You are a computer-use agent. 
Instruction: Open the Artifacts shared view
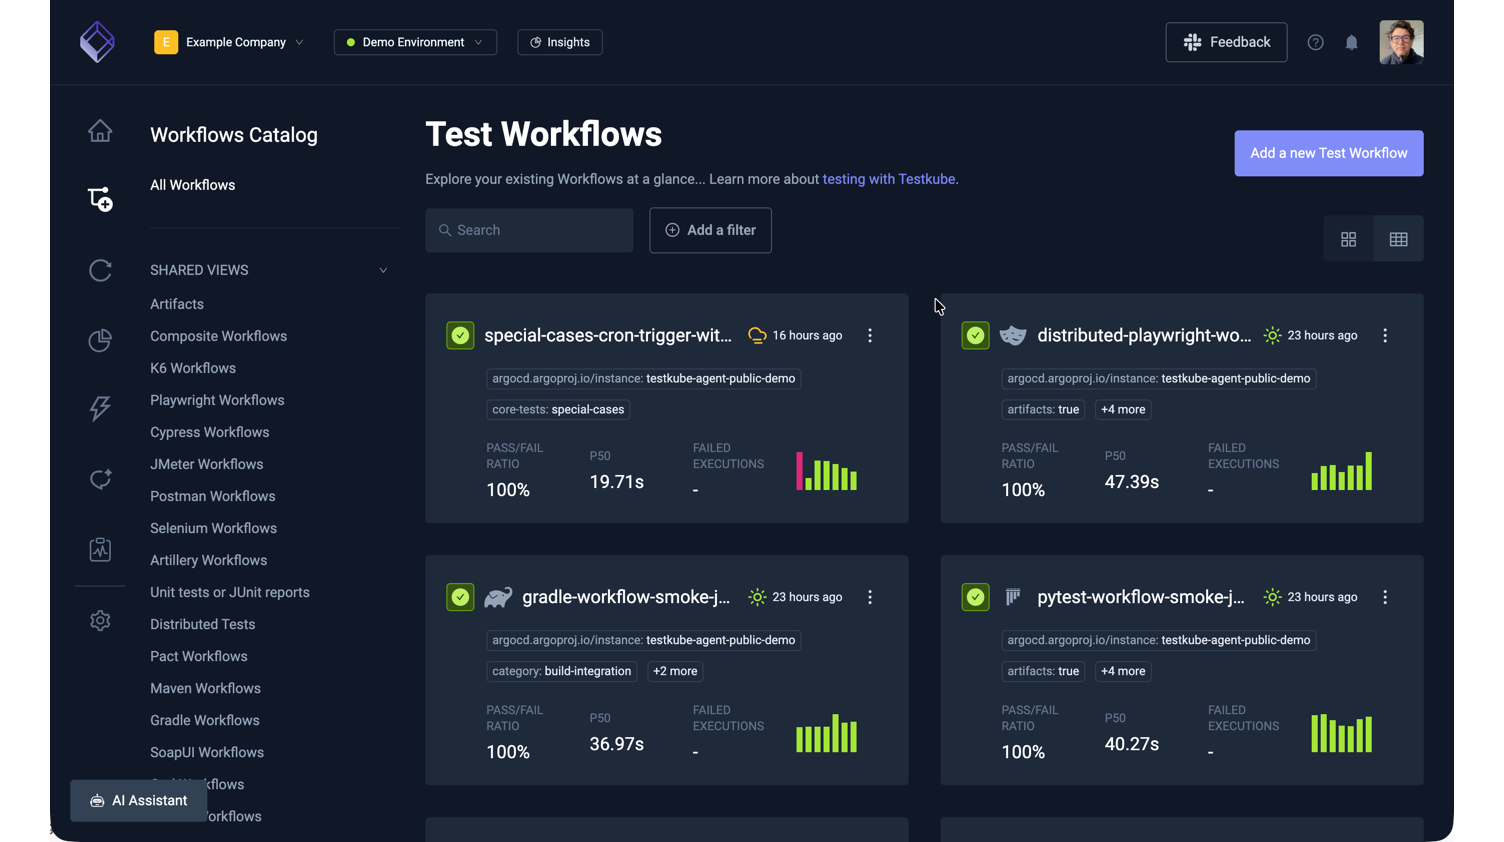click(177, 304)
